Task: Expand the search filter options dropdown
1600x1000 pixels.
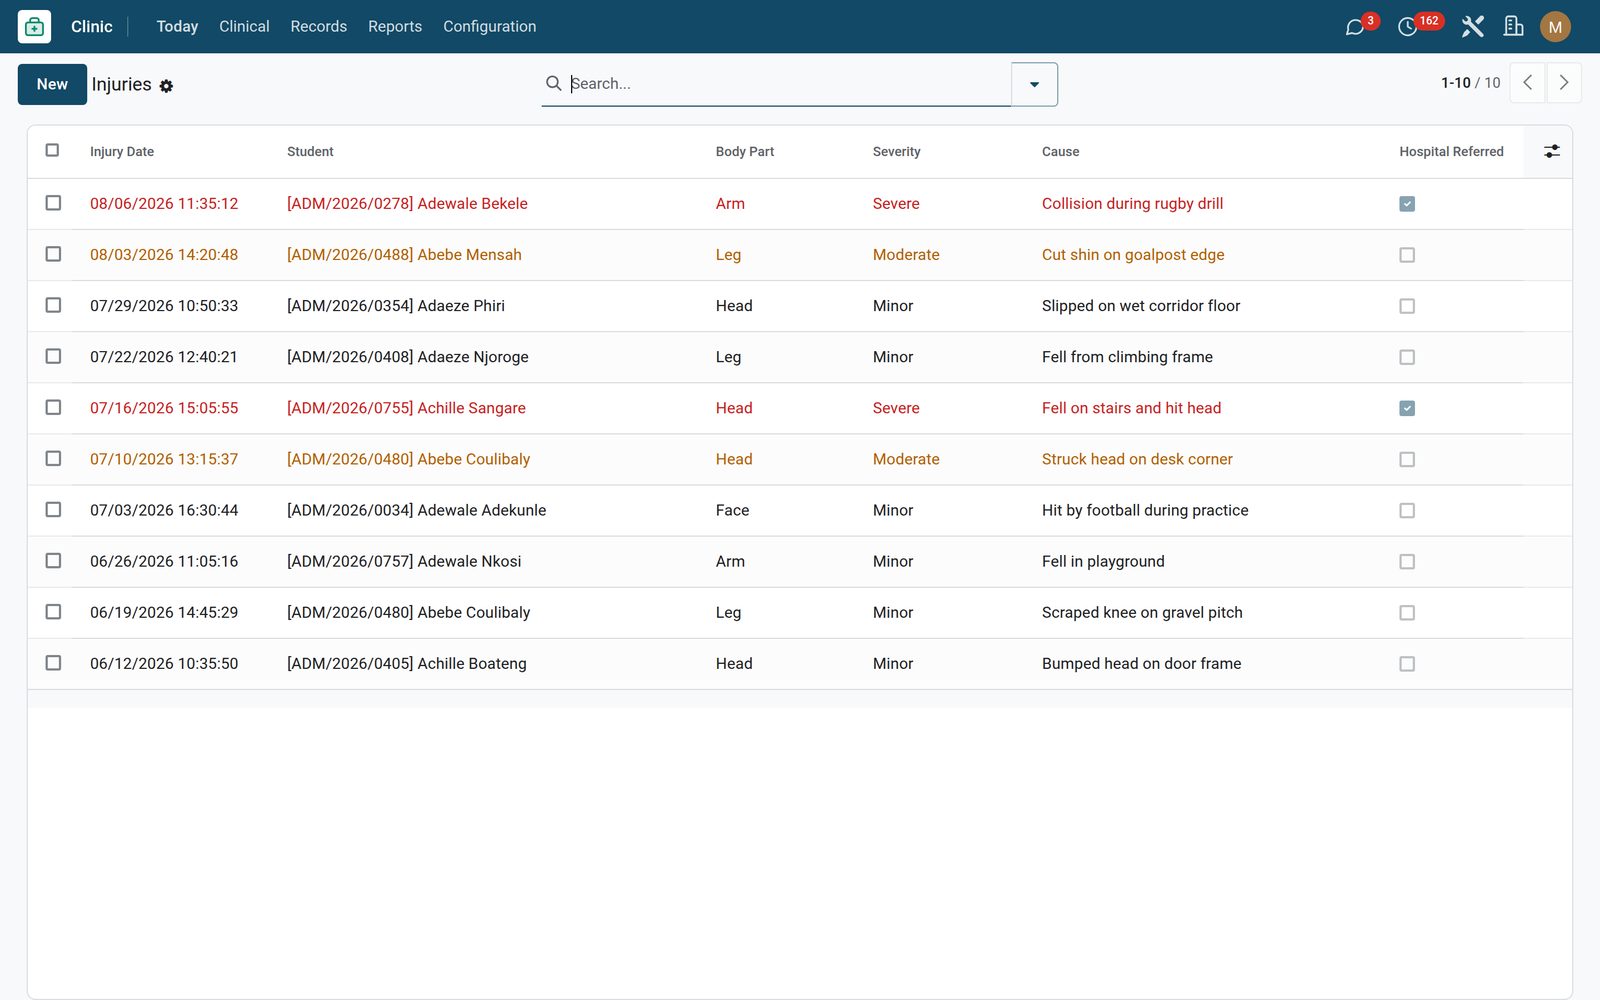Action: (x=1034, y=84)
